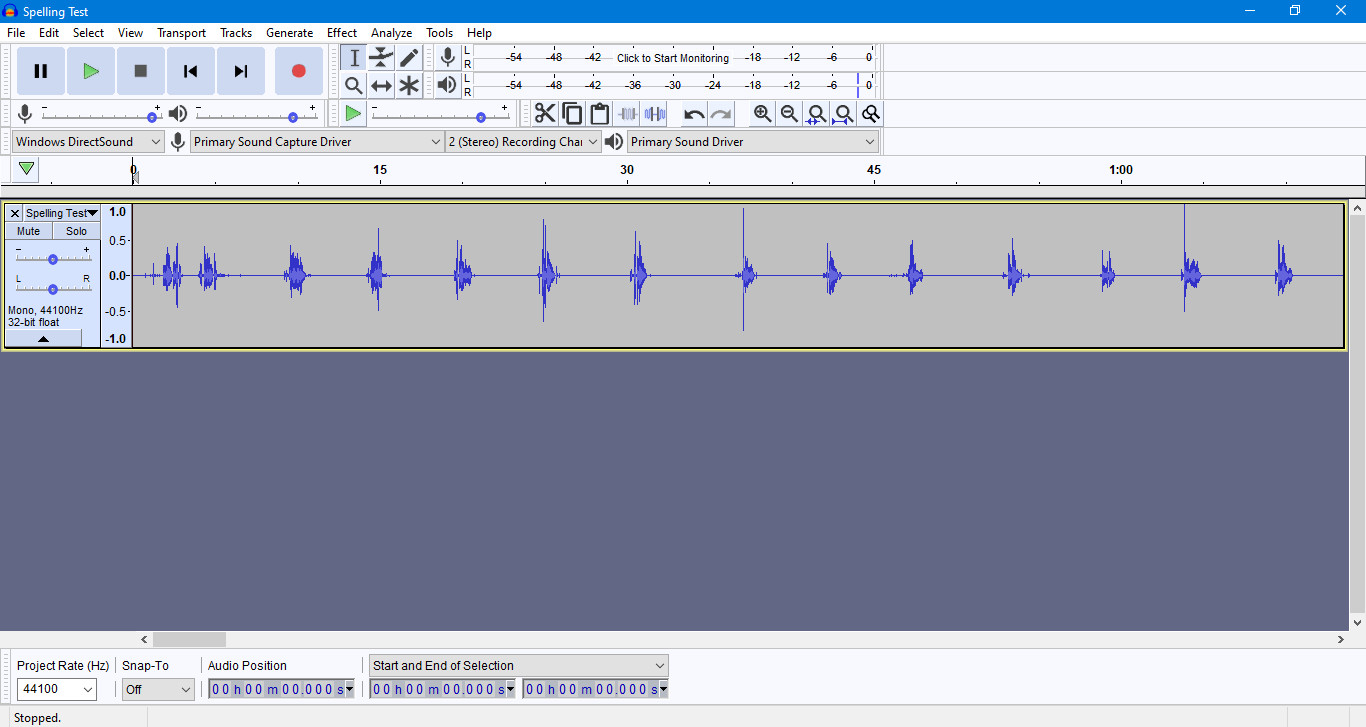Select the Draw pencil tool

(409, 58)
